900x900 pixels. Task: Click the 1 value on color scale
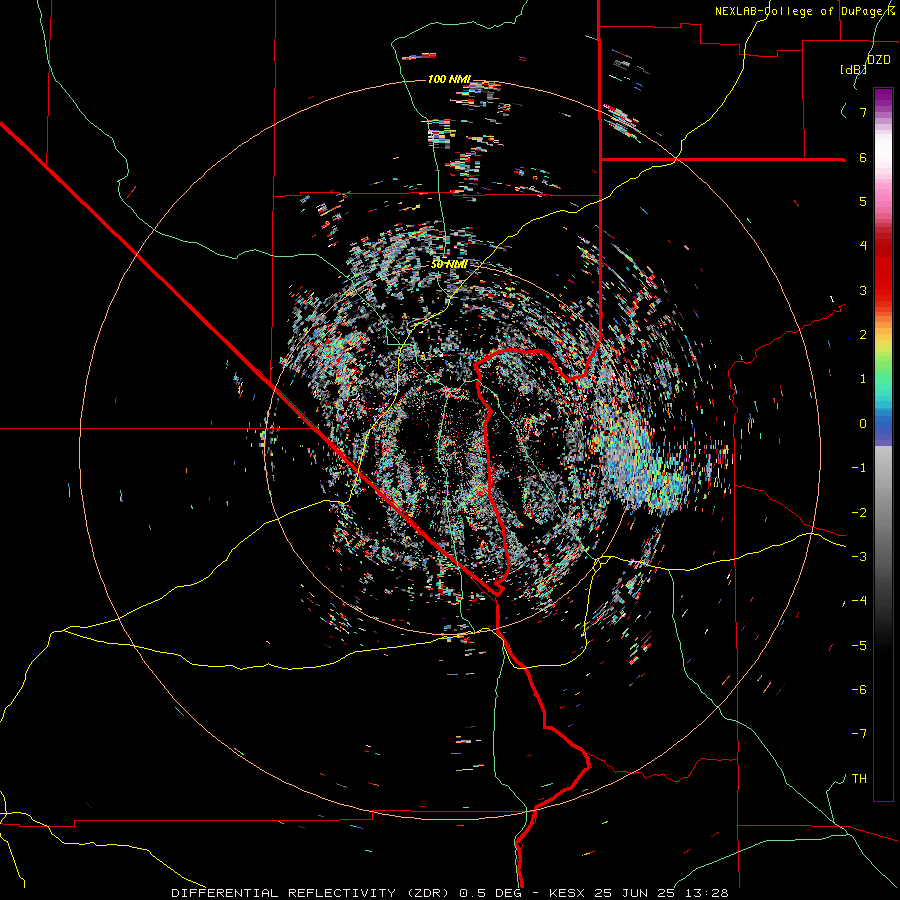(x=863, y=379)
